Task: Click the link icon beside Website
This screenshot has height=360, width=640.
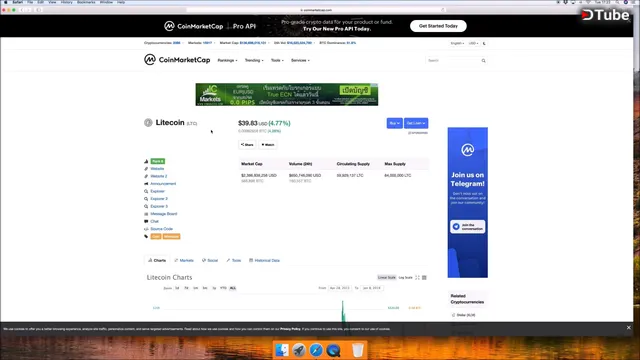Action: pyautogui.click(x=146, y=169)
